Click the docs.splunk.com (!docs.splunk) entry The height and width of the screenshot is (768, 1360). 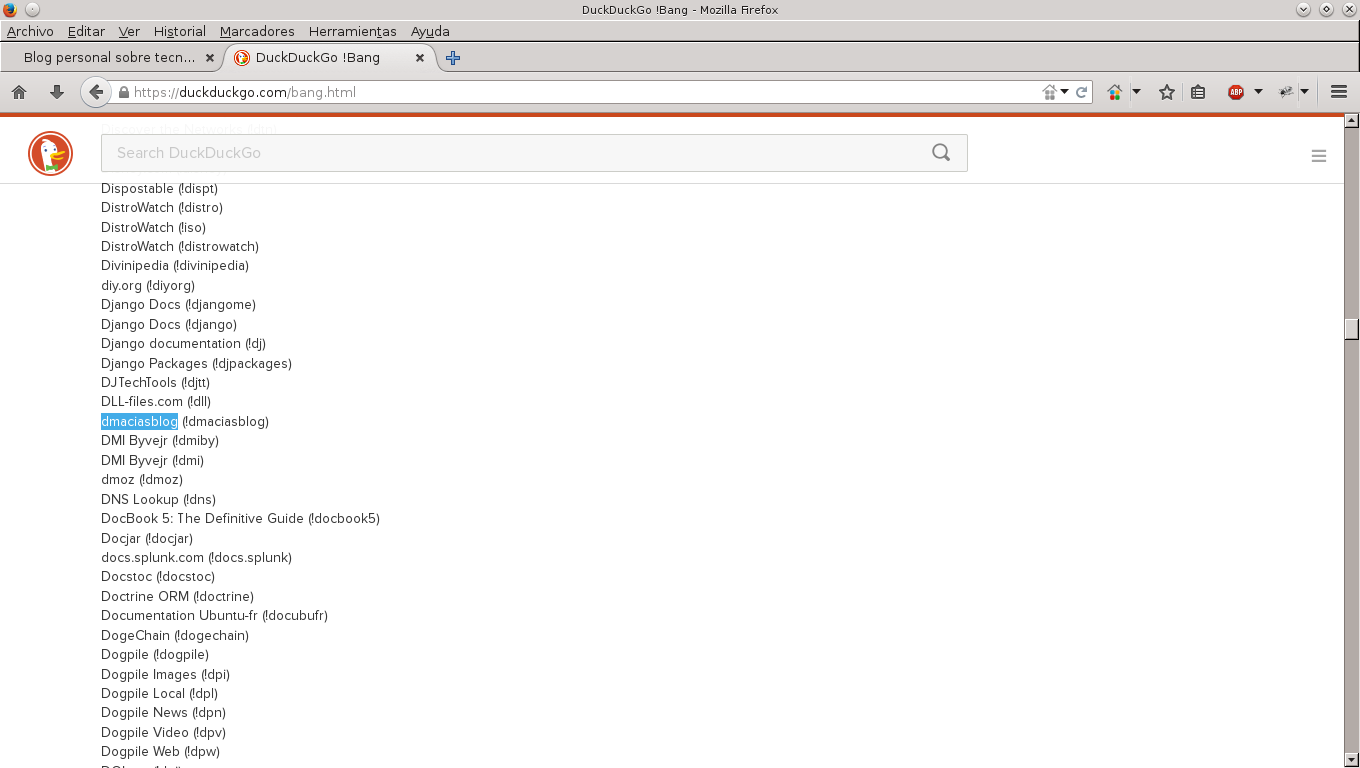point(196,557)
